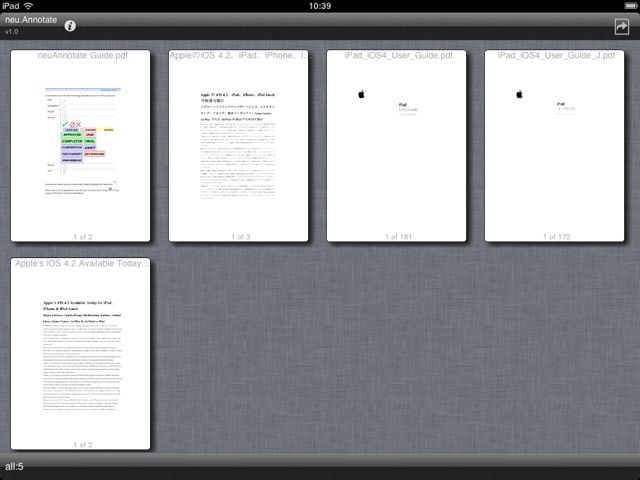Open Apple's iOS 4.2 Available Today document
The width and height of the screenshot is (640, 480).
(80, 353)
